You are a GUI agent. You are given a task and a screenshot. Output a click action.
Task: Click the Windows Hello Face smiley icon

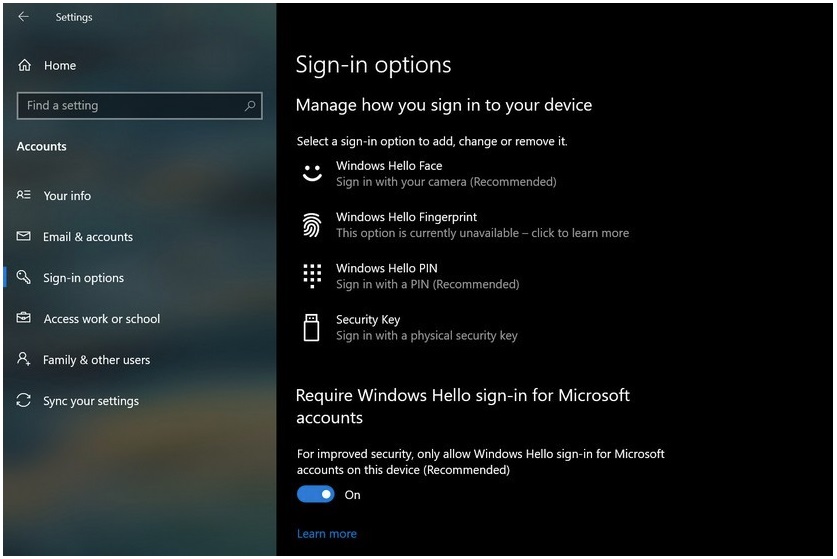[312, 173]
